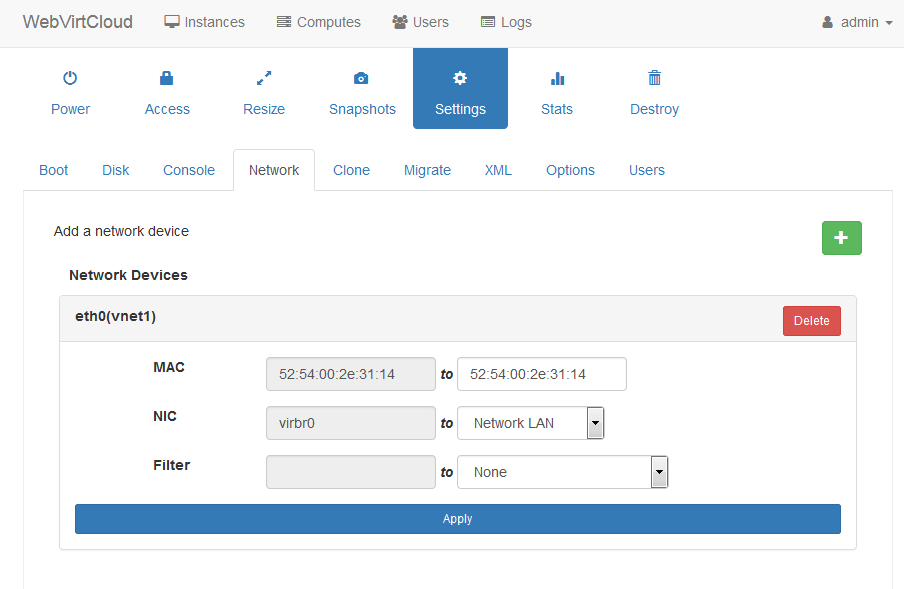
Task: Open Computes from top navigation
Action: 318,22
